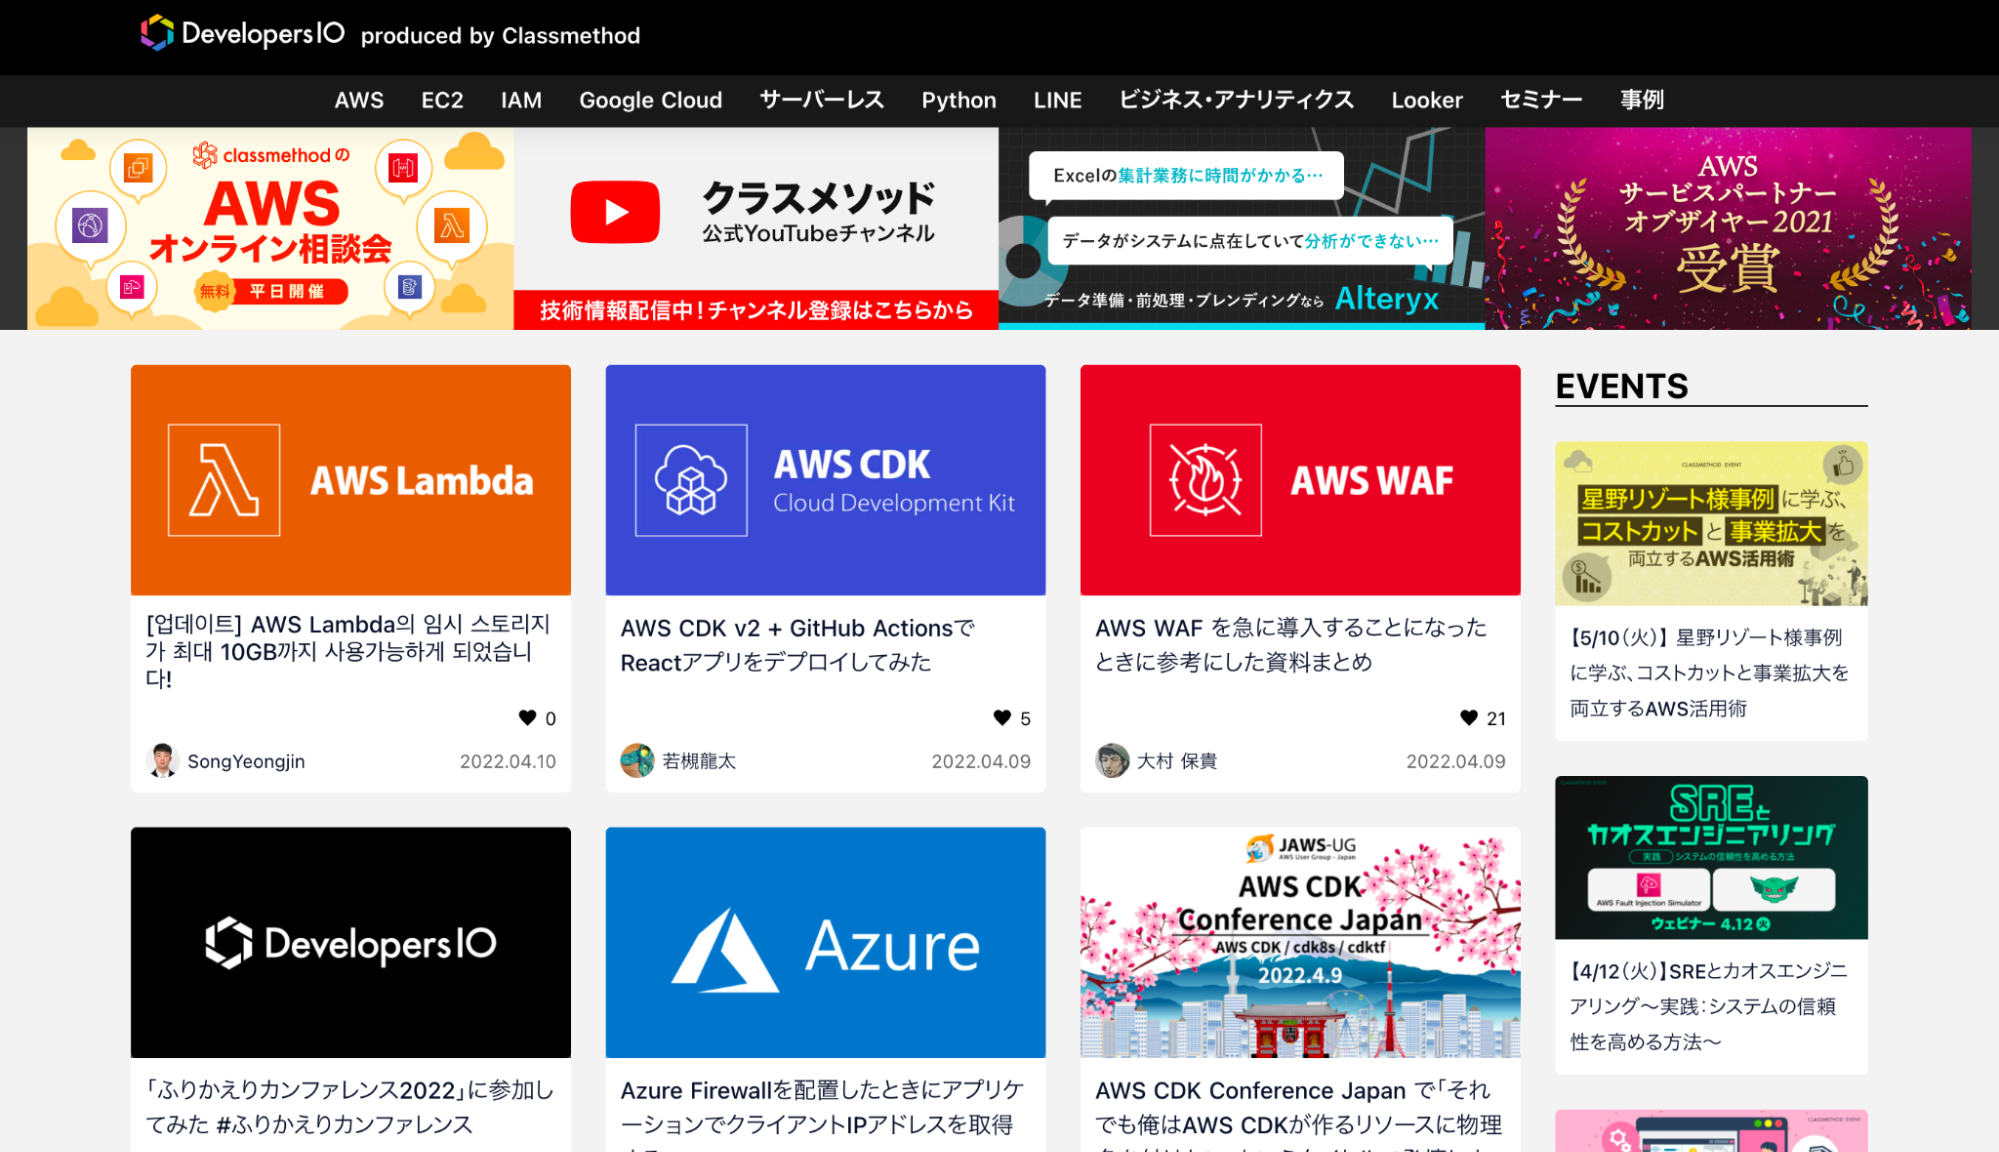Open the 4/12 SRE event link

[1709, 1006]
